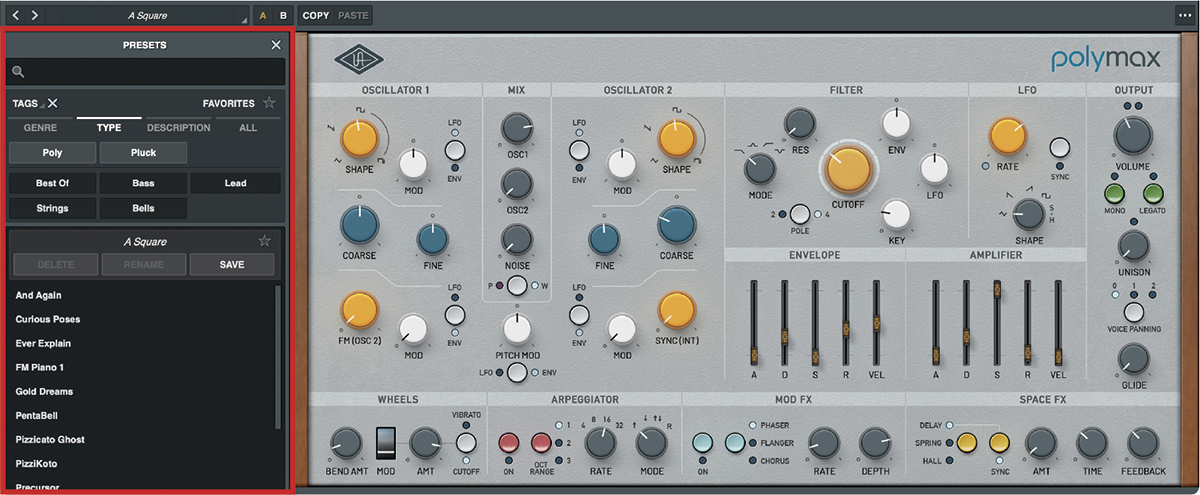Image resolution: width=1200 pixels, height=495 pixels.
Task: Click the Mod wheel control
Action: point(386,444)
